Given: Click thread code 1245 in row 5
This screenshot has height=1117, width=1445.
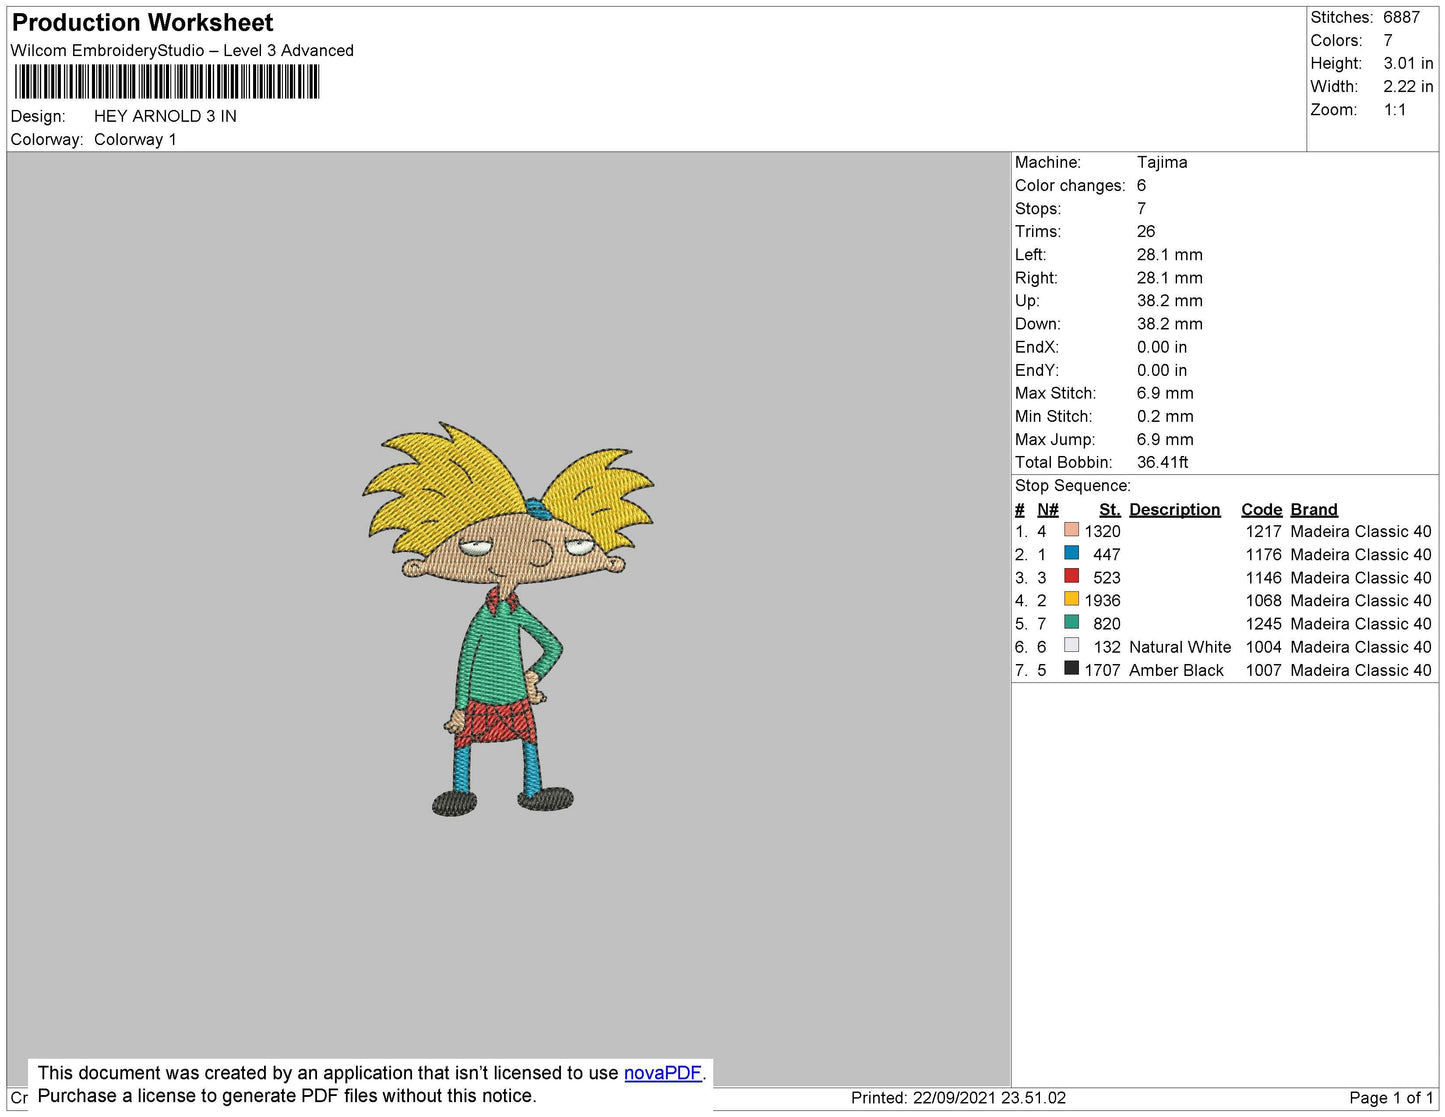Looking at the screenshot, I should tap(1263, 623).
